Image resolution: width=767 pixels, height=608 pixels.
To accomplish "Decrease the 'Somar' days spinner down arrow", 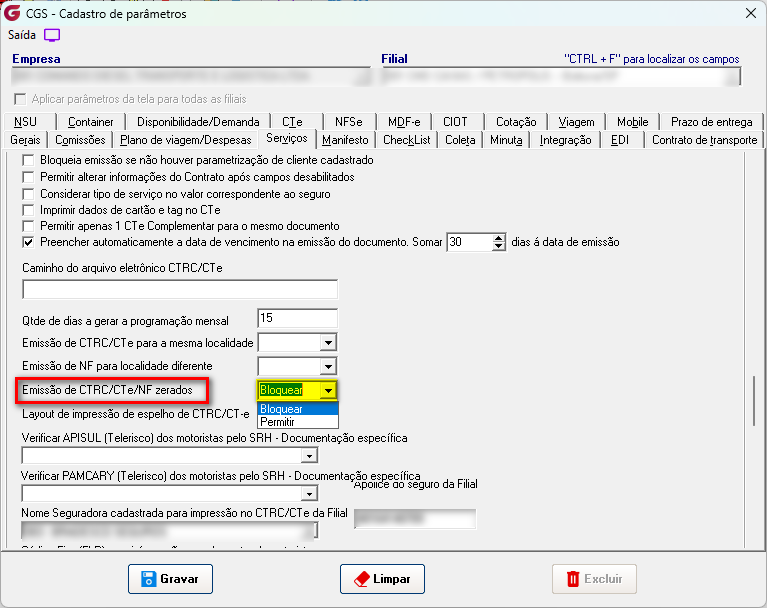I will tap(498, 246).
